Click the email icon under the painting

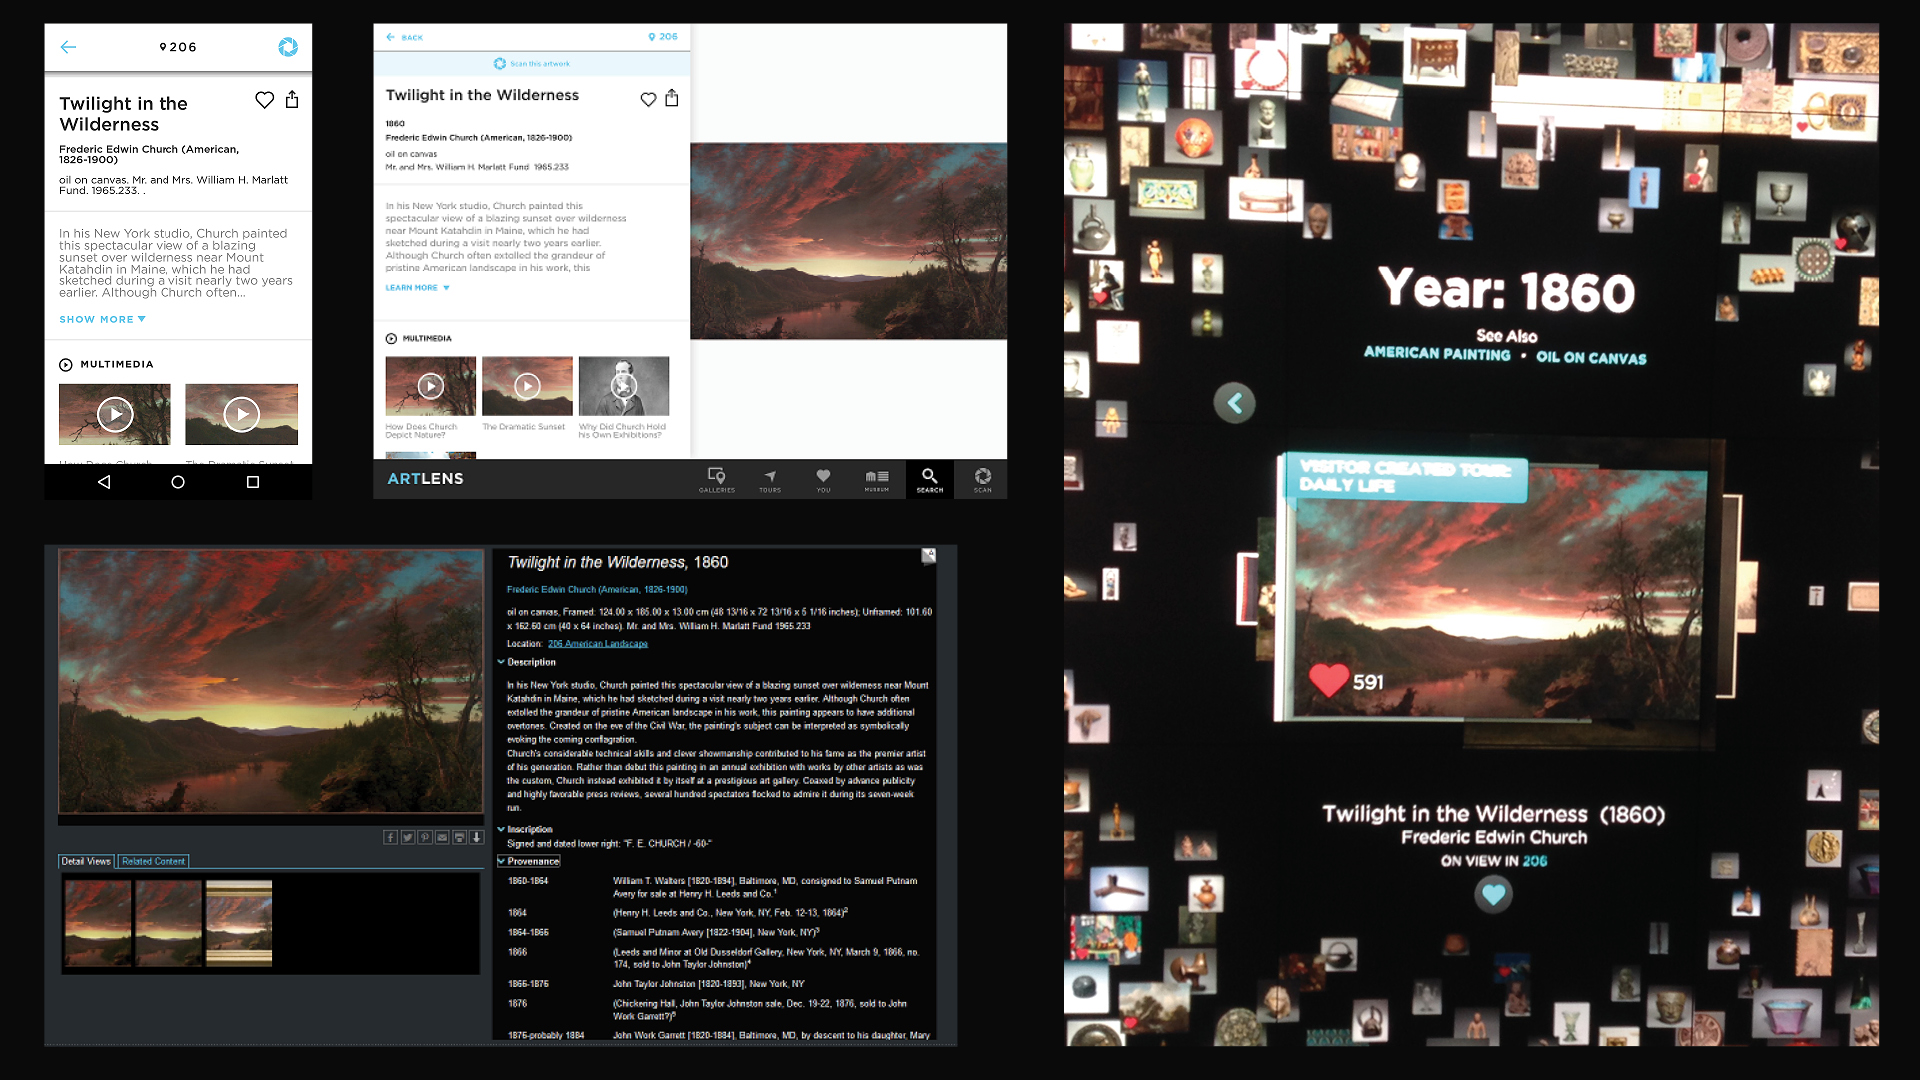click(x=442, y=837)
